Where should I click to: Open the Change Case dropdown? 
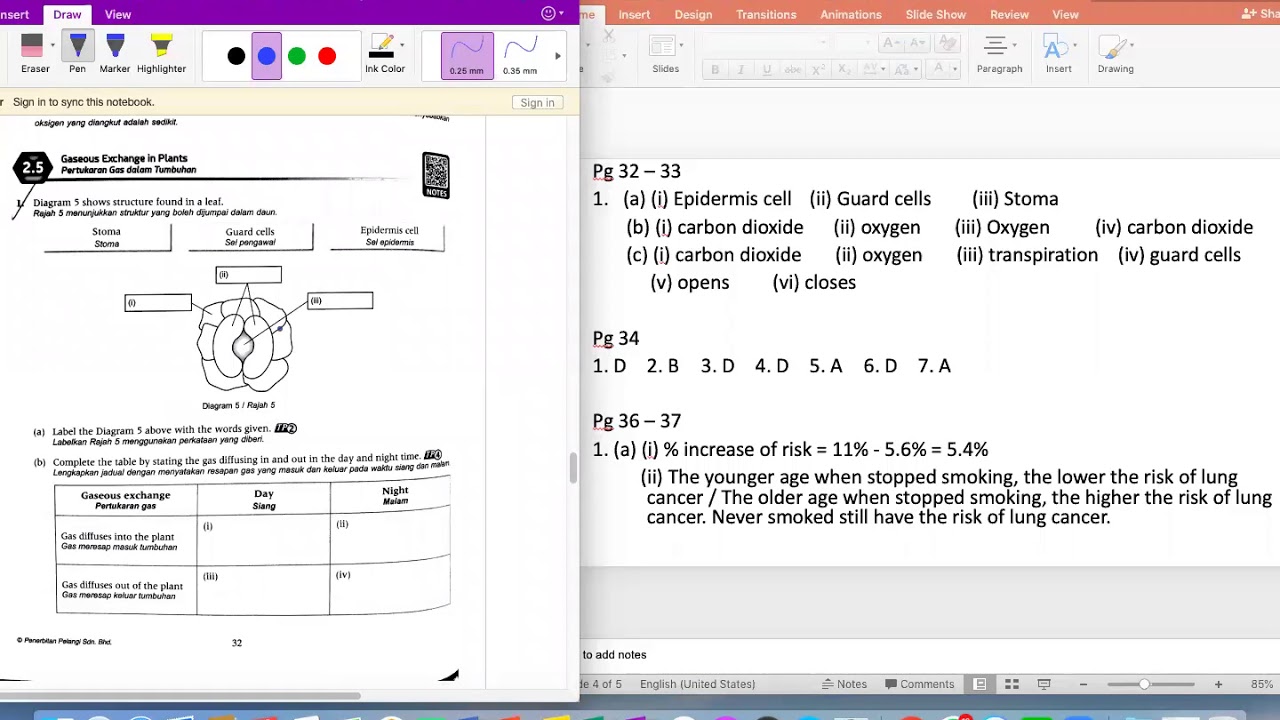903,69
